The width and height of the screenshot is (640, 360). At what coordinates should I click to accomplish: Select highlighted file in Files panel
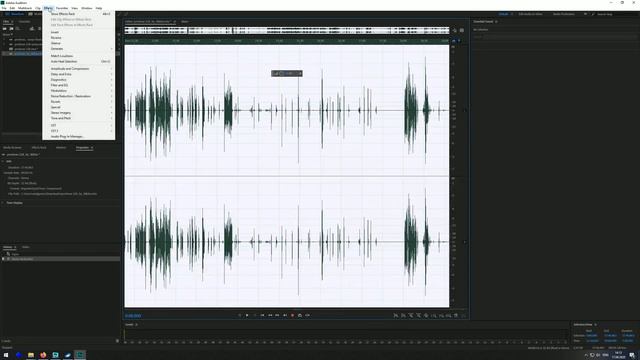[x=22, y=53]
